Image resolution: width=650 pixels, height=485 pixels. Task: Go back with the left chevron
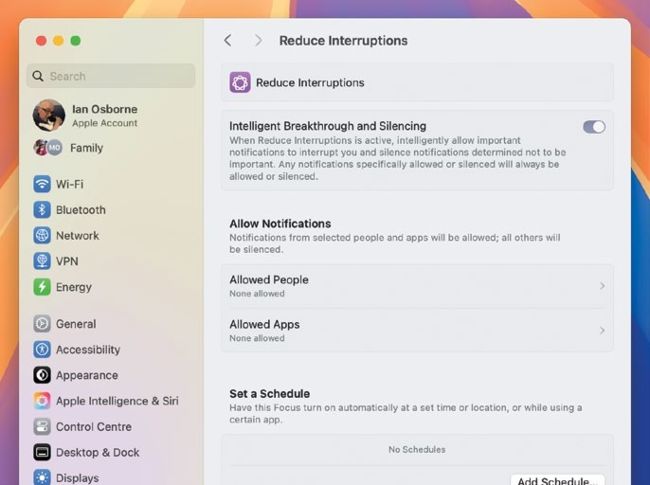click(228, 41)
